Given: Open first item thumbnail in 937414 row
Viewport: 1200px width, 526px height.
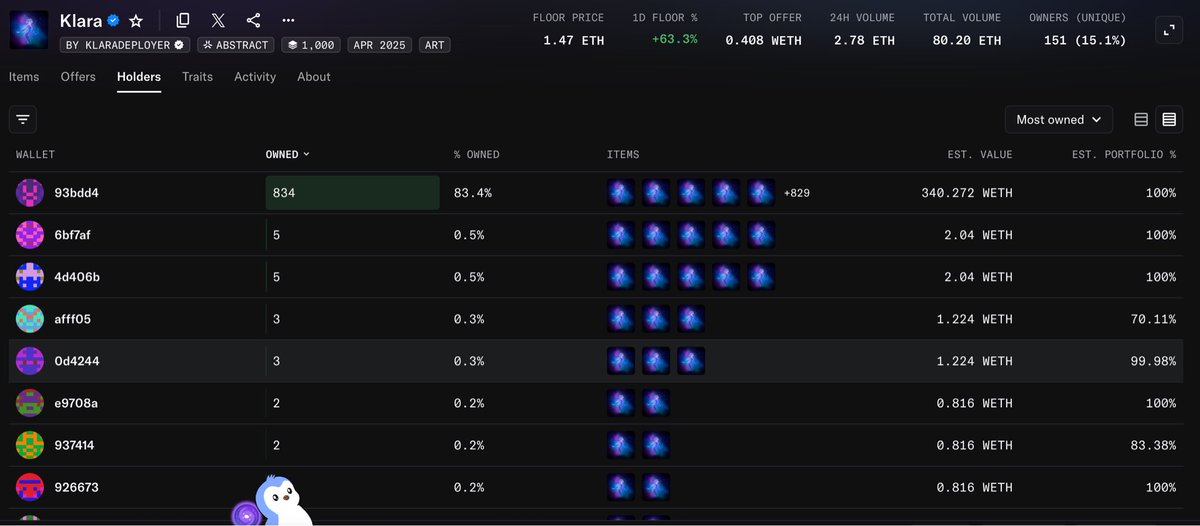Looking at the screenshot, I should 621,445.
